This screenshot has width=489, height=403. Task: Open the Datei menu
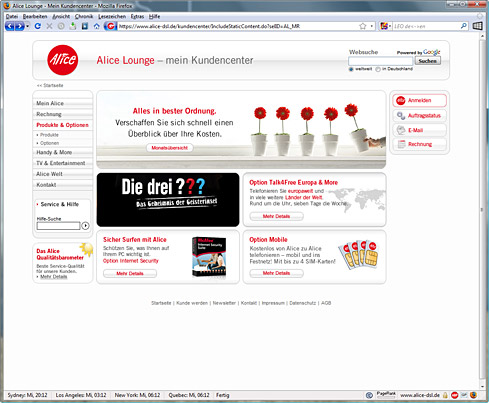tap(12, 16)
